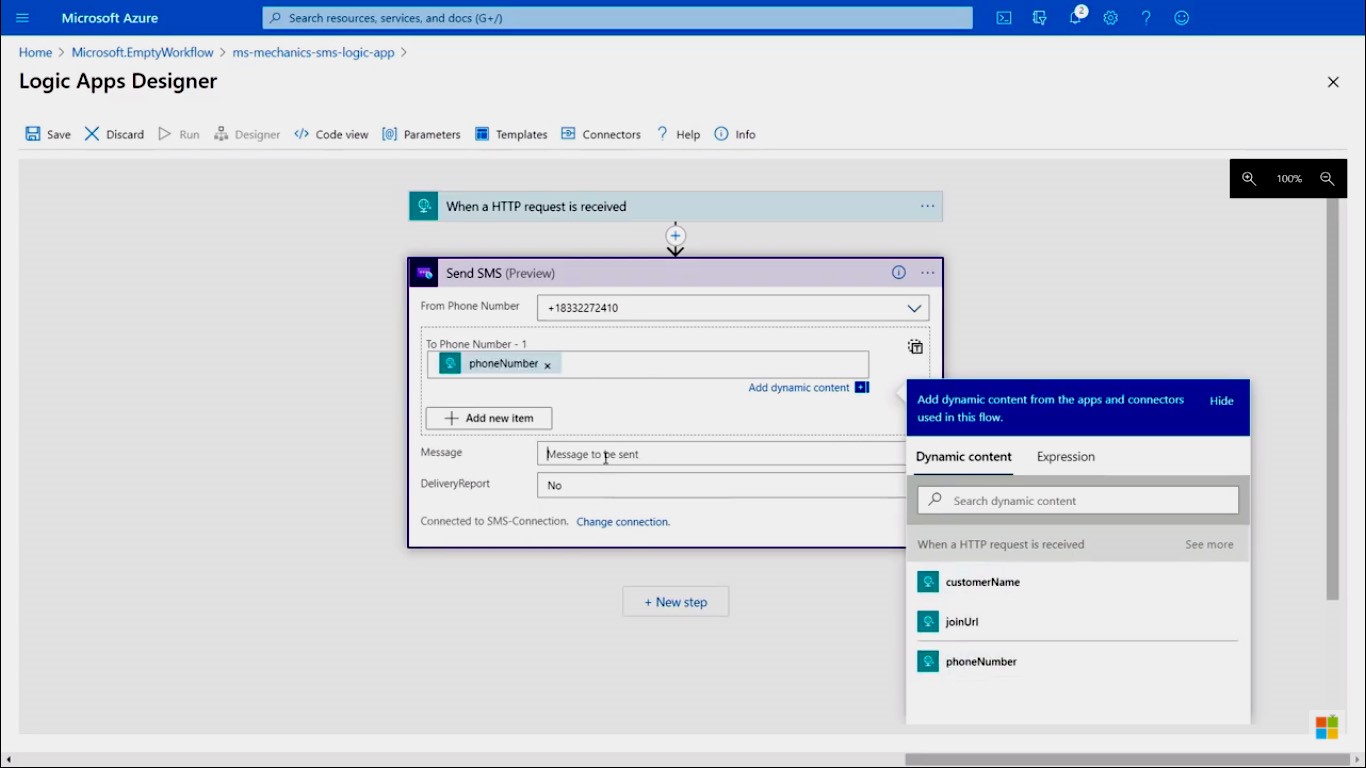The image size is (1366, 768).
Task: Discard changes in the designer
Action: (114, 134)
